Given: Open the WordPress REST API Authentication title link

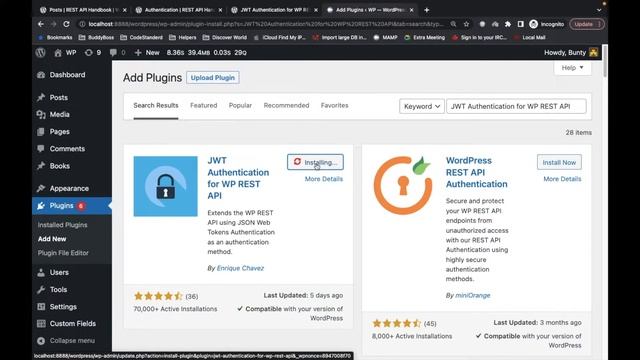Looking at the screenshot, I should pos(476,172).
